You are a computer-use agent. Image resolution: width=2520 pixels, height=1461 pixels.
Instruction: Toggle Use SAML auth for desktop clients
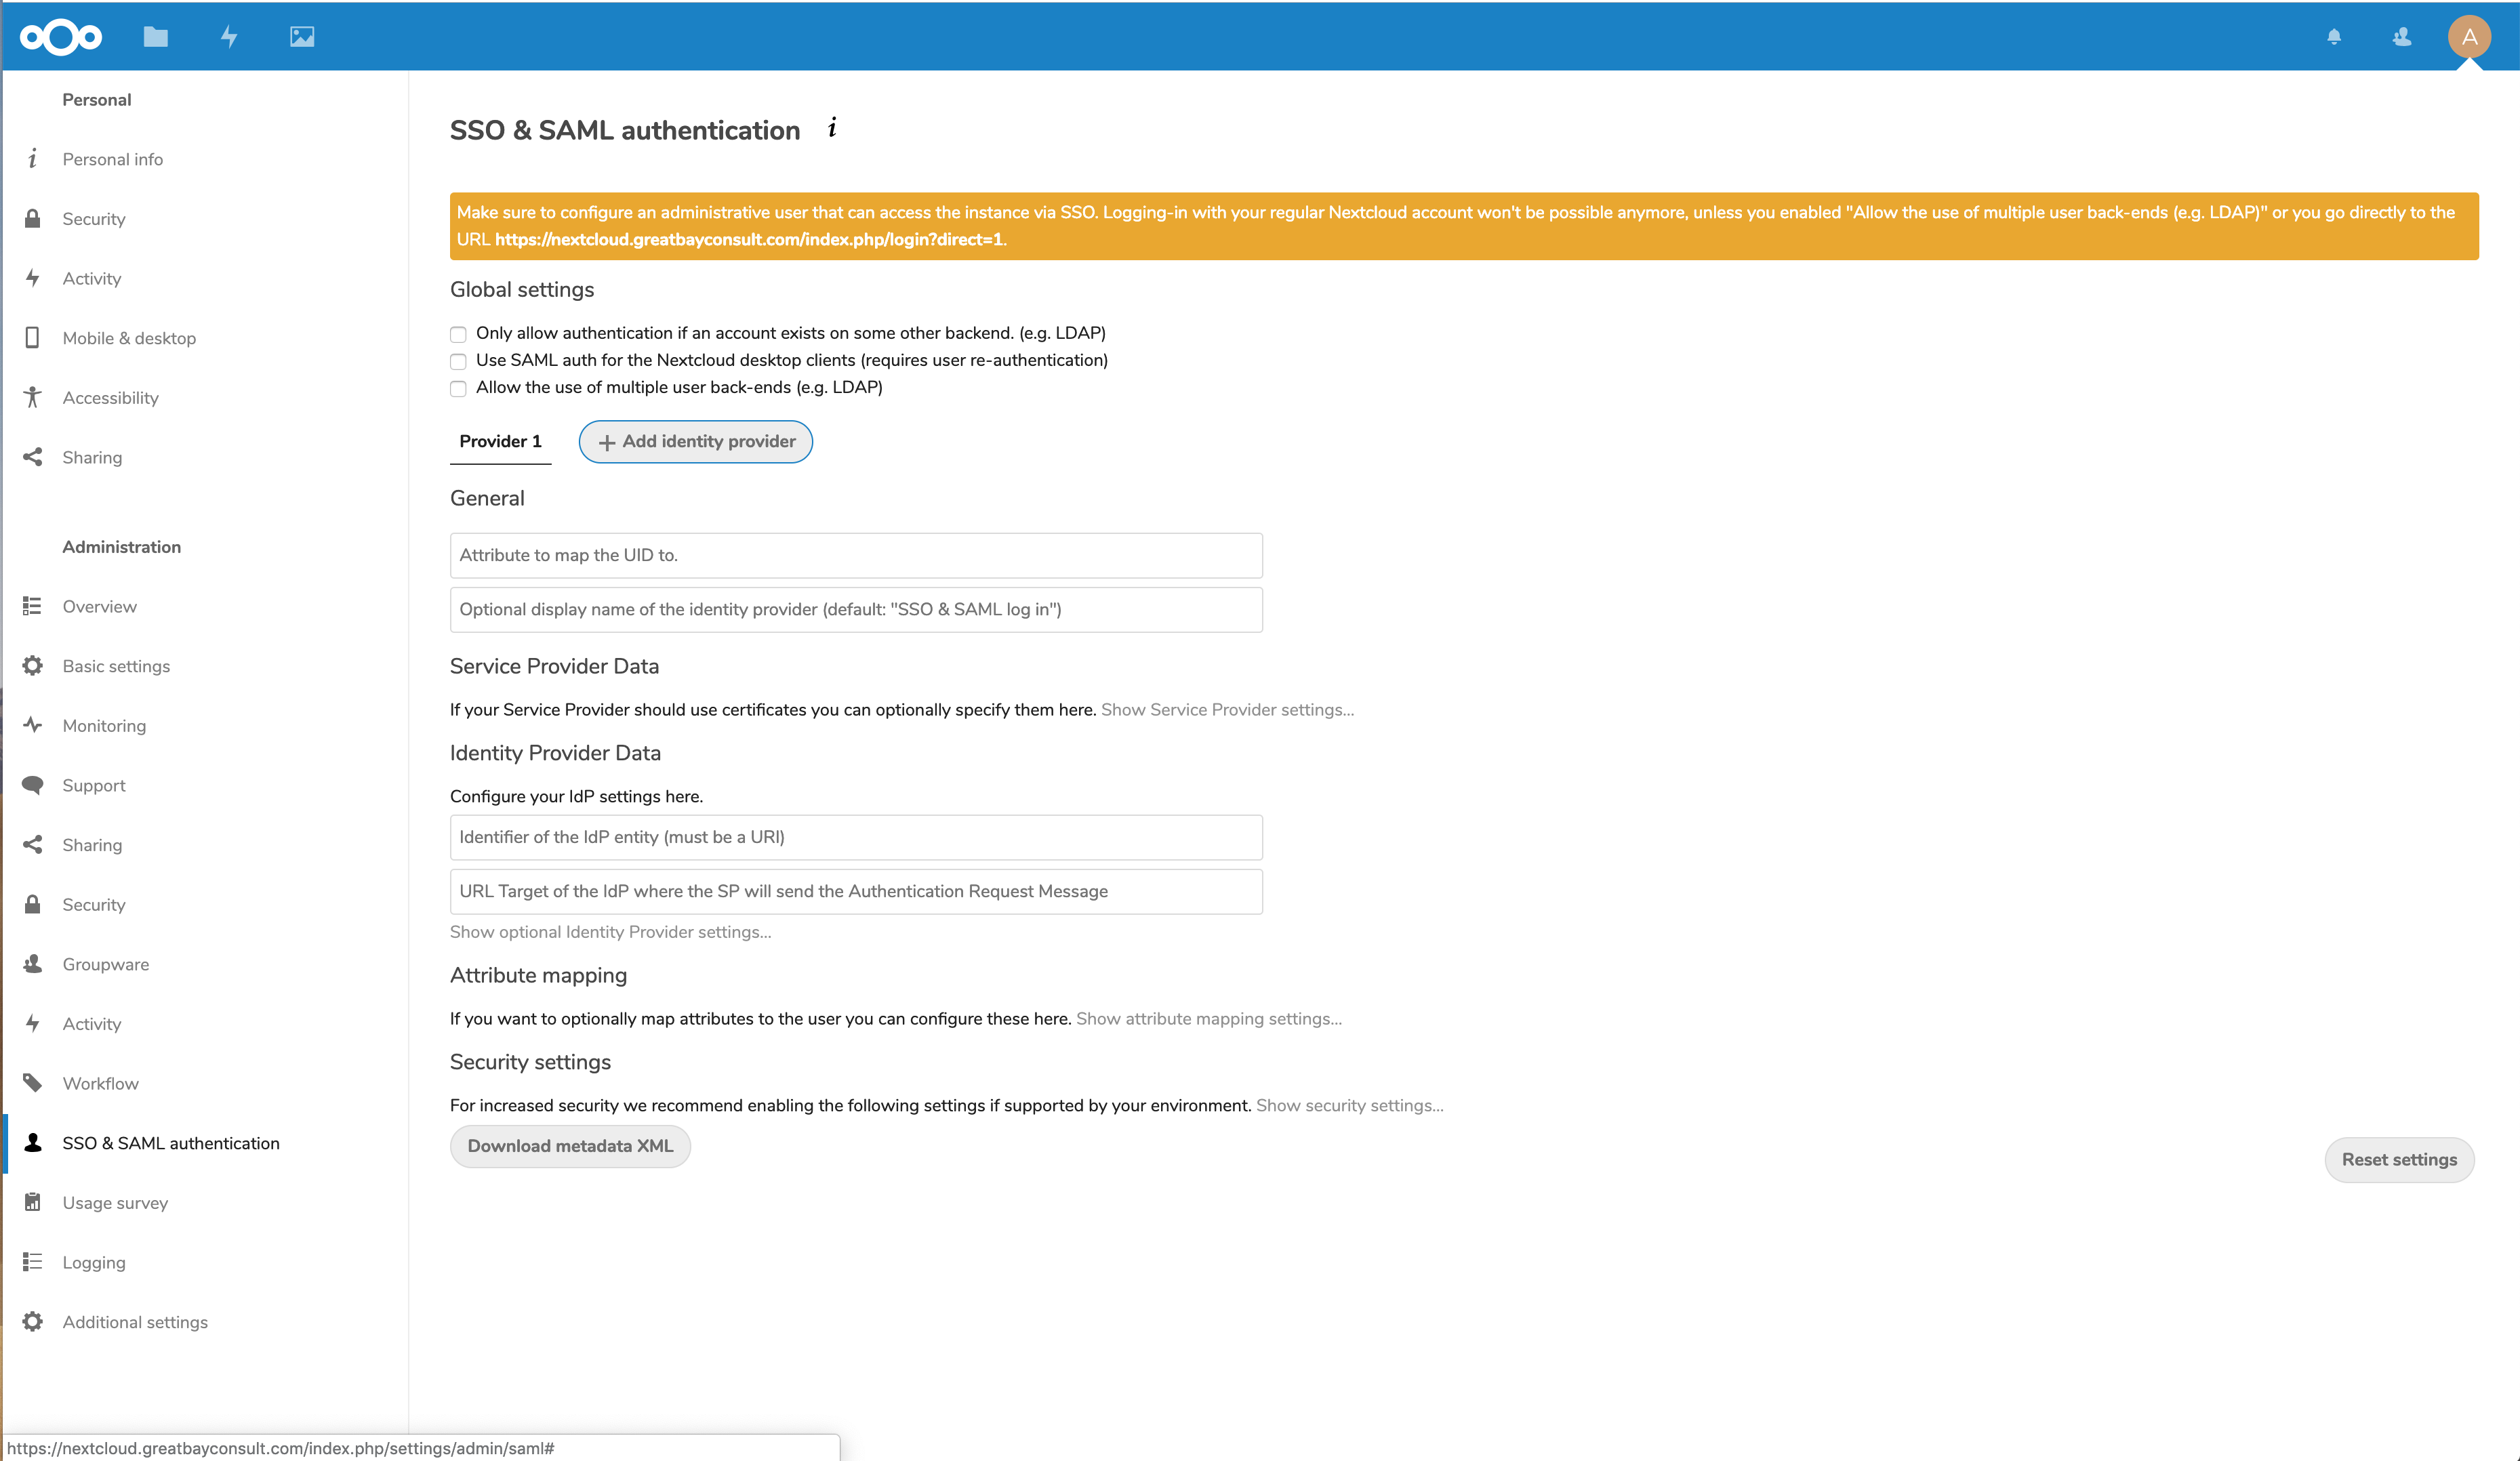point(459,360)
